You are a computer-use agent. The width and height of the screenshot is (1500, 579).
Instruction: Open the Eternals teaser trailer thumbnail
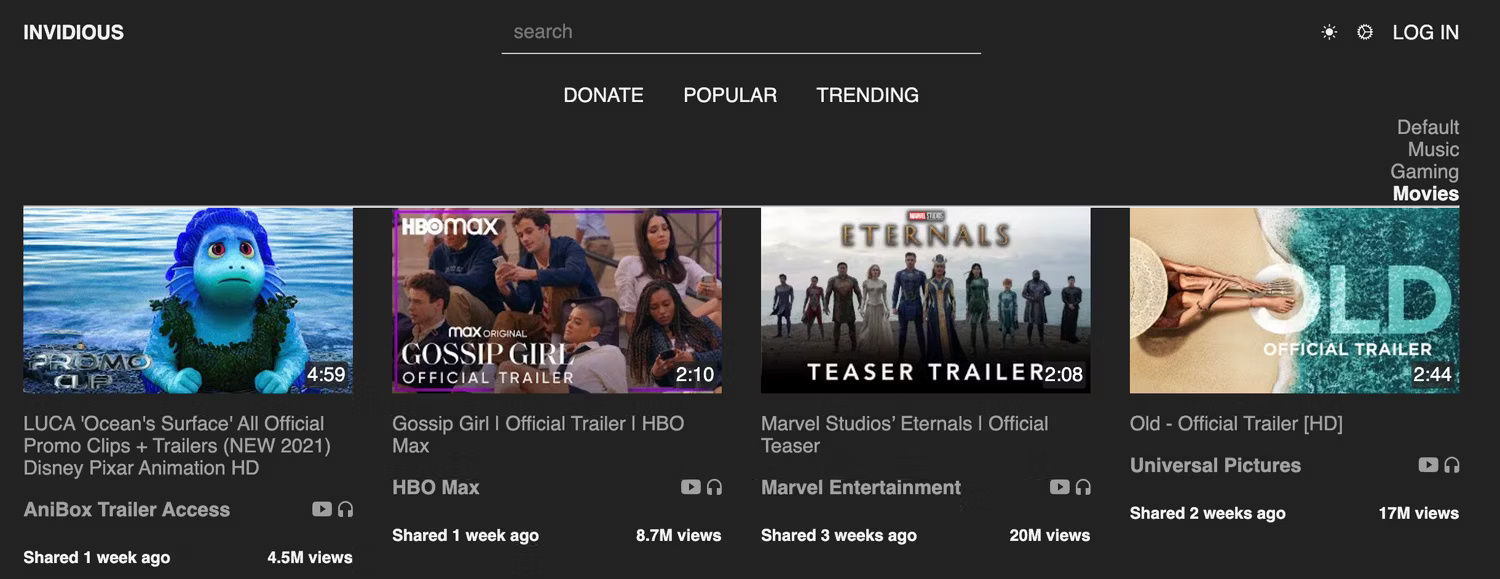(925, 300)
